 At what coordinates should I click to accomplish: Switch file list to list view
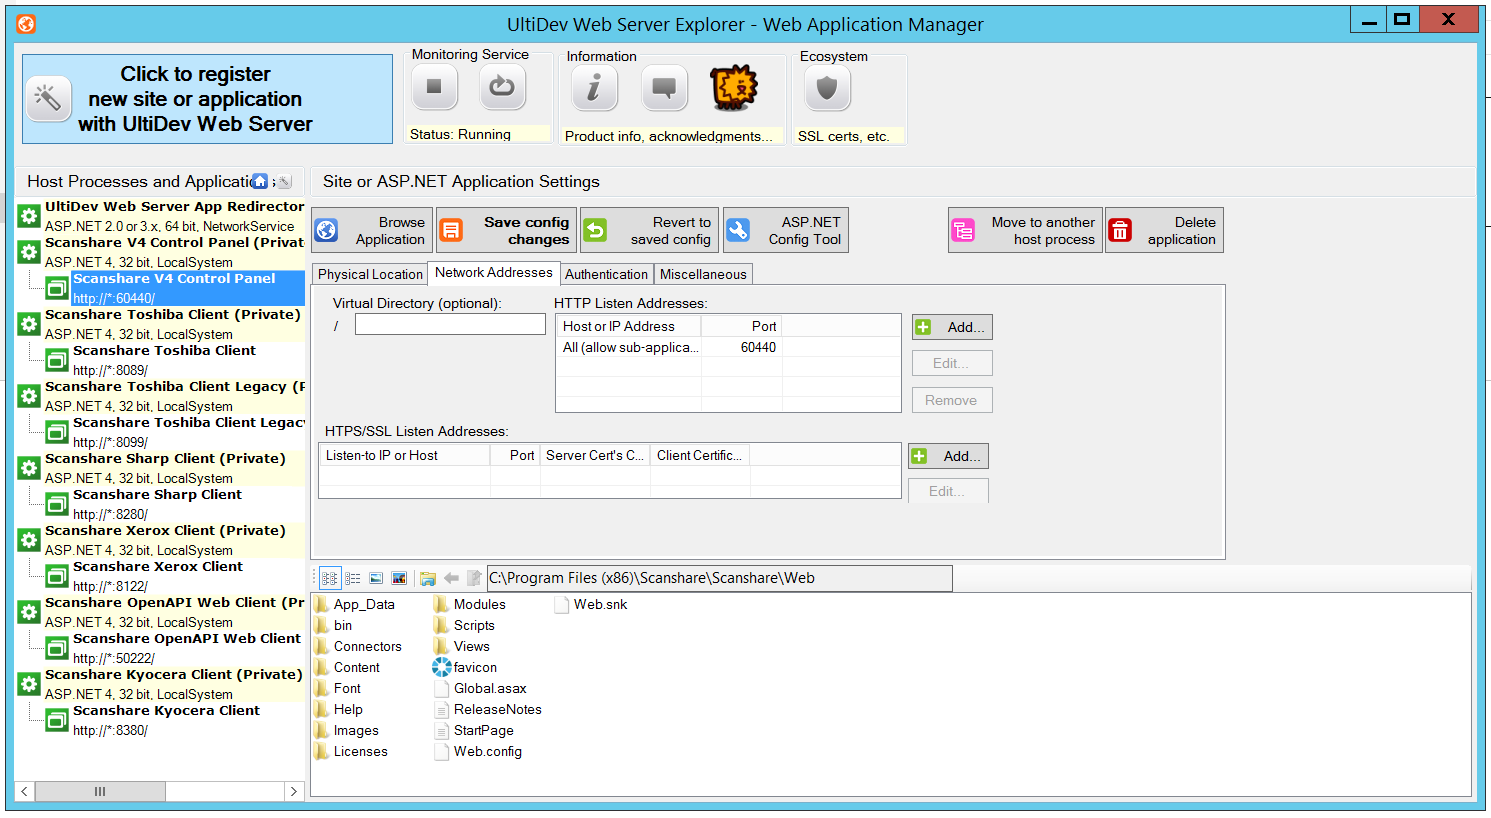353,578
